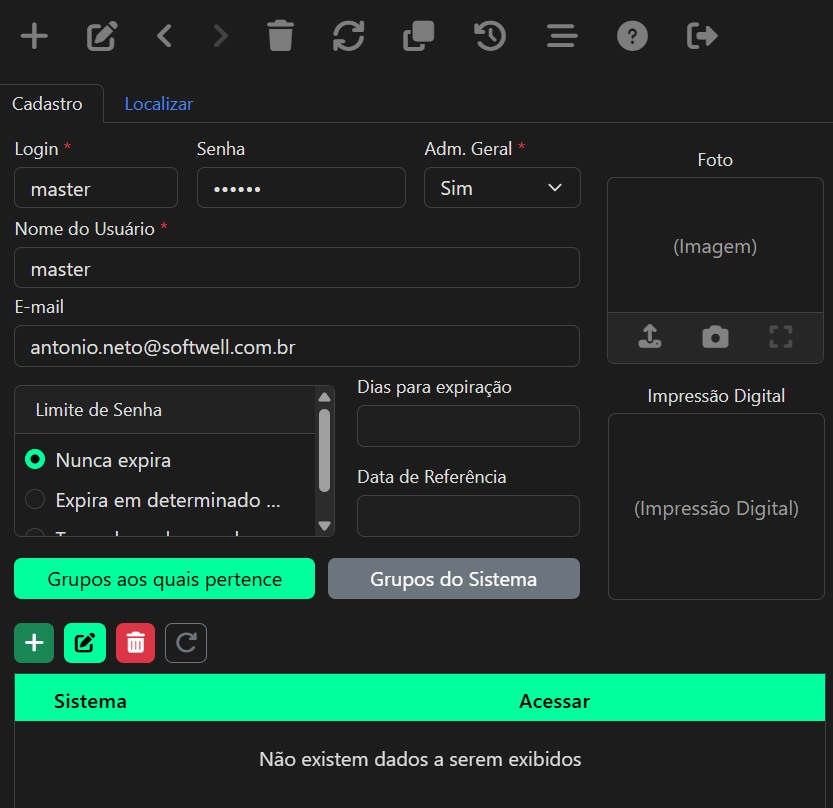The width and height of the screenshot is (833, 808).
Task: Open the history clock icon
Action: pos(490,36)
